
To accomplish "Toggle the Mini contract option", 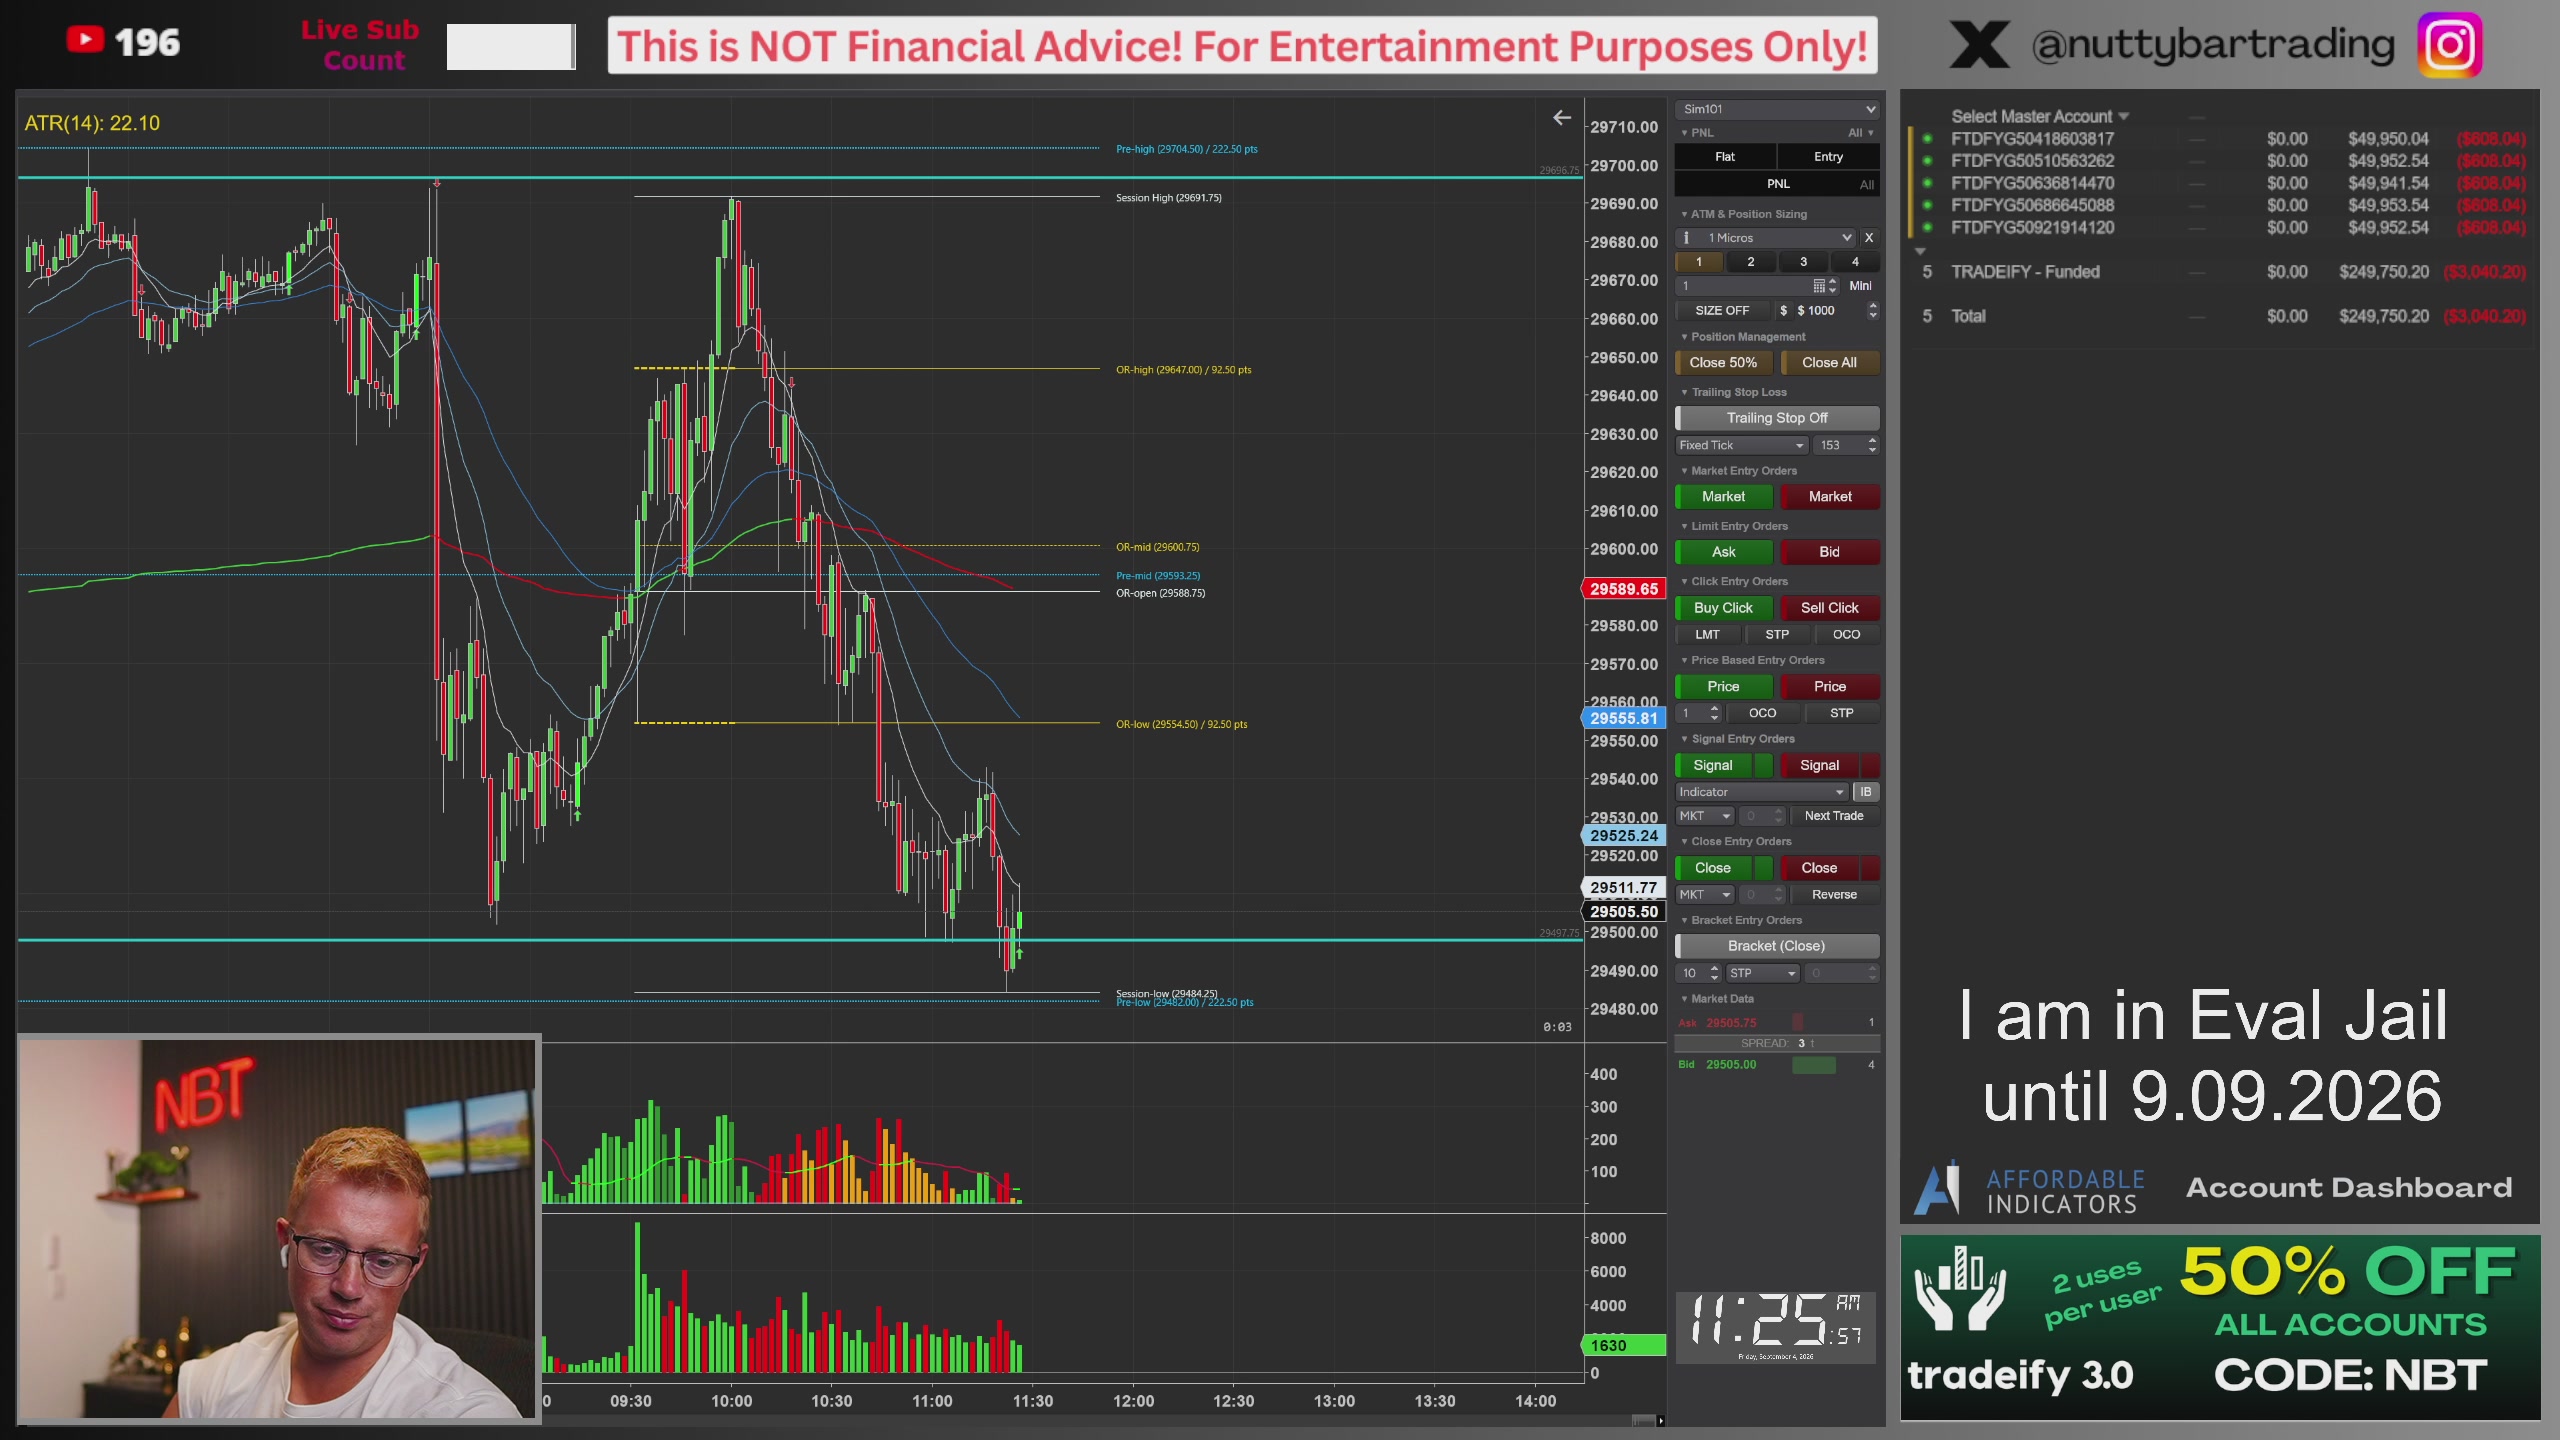I will pos(1860,286).
